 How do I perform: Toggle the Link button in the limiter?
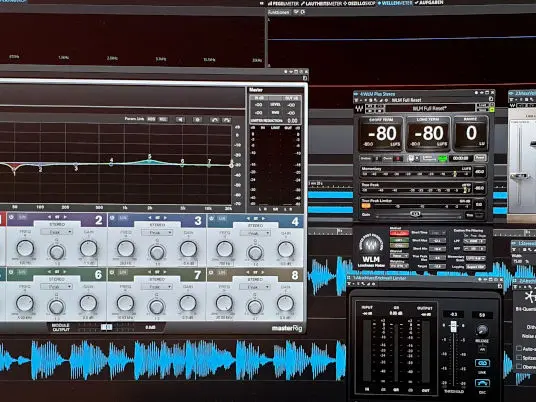482,363
